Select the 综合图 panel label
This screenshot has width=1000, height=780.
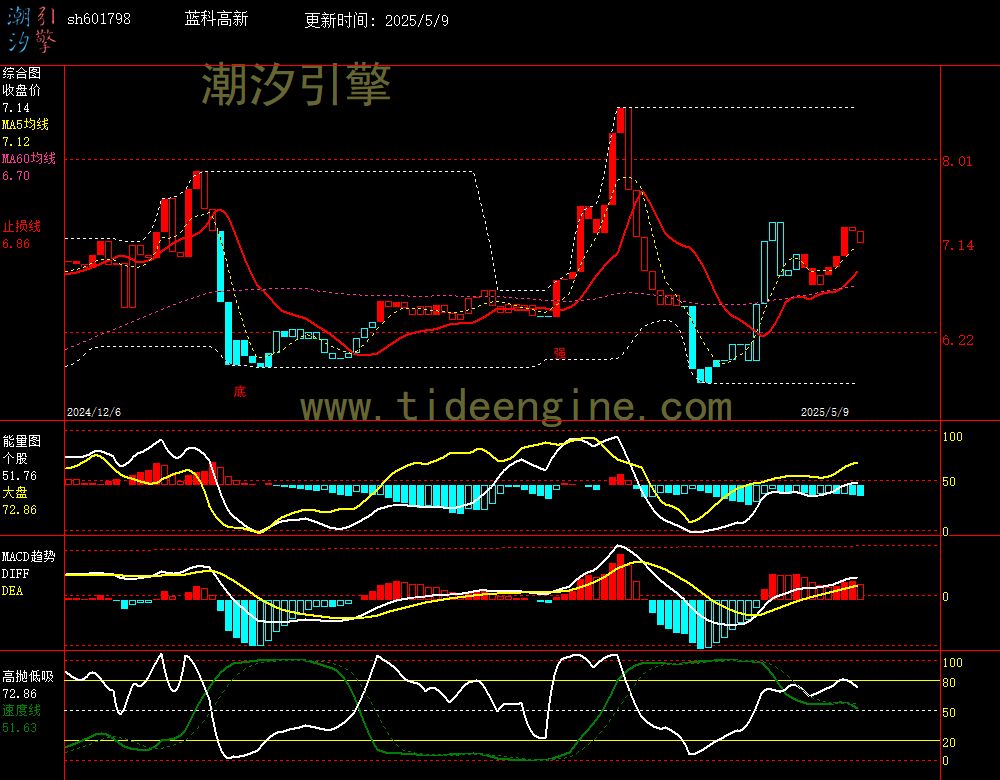pyautogui.click(x=22, y=73)
